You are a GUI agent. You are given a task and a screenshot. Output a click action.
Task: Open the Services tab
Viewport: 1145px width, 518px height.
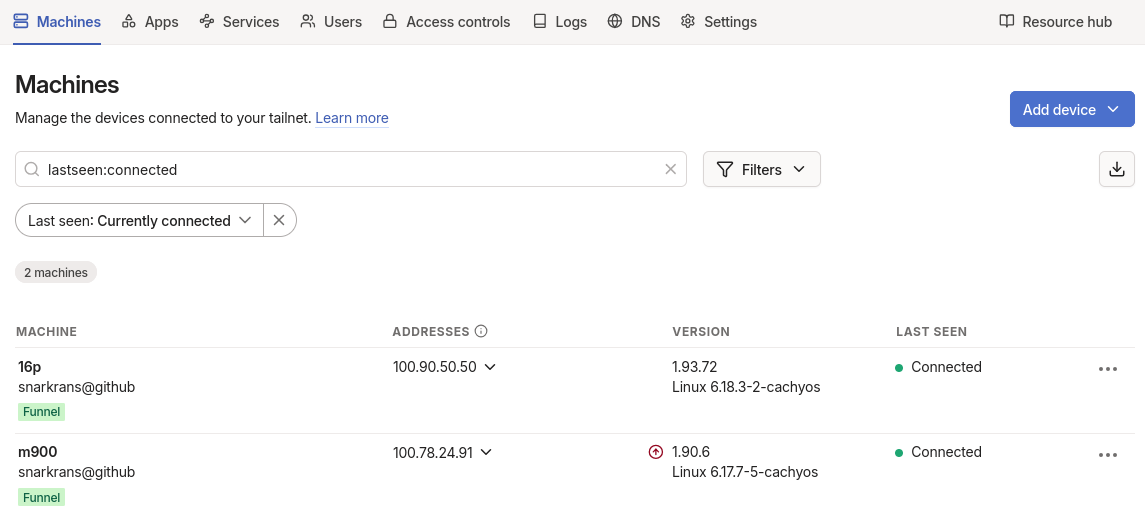coord(239,22)
